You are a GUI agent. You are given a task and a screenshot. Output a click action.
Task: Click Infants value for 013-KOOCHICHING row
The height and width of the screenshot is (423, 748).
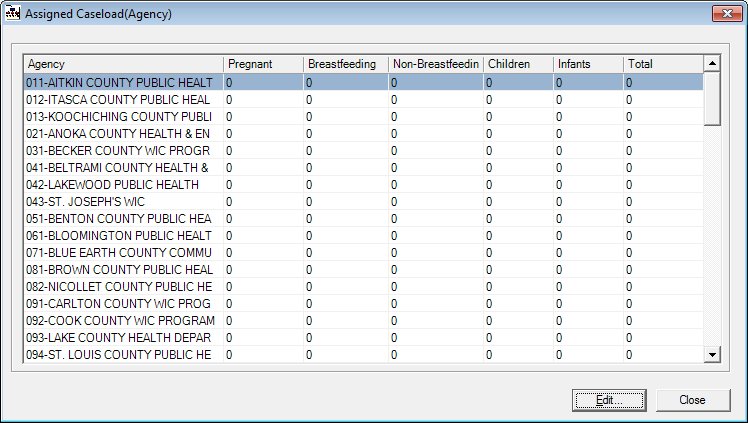559,117
